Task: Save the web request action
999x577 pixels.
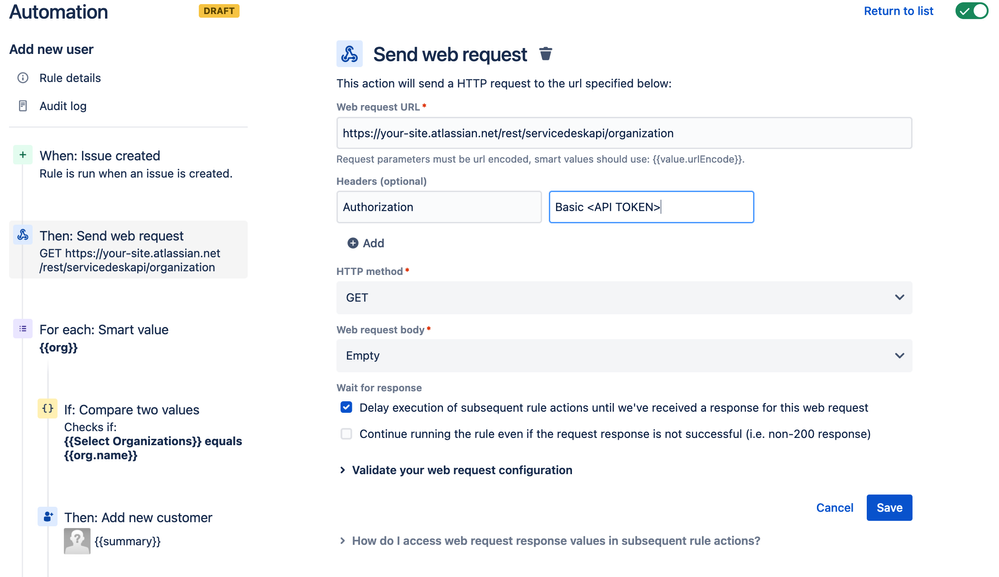Action: 889,508
